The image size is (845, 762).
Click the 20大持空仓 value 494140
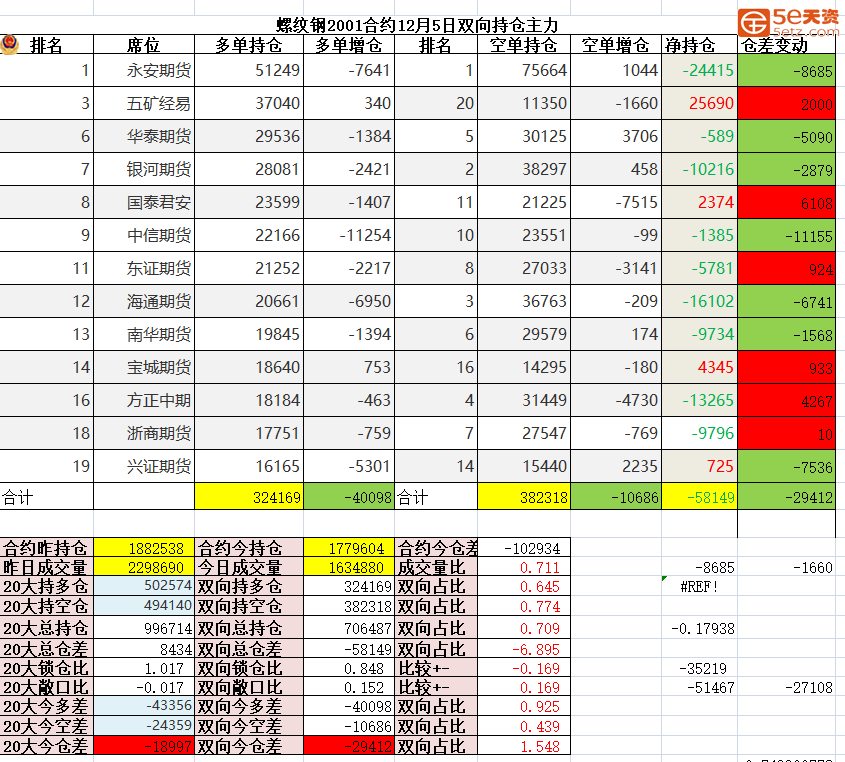[x=144, y=606]
